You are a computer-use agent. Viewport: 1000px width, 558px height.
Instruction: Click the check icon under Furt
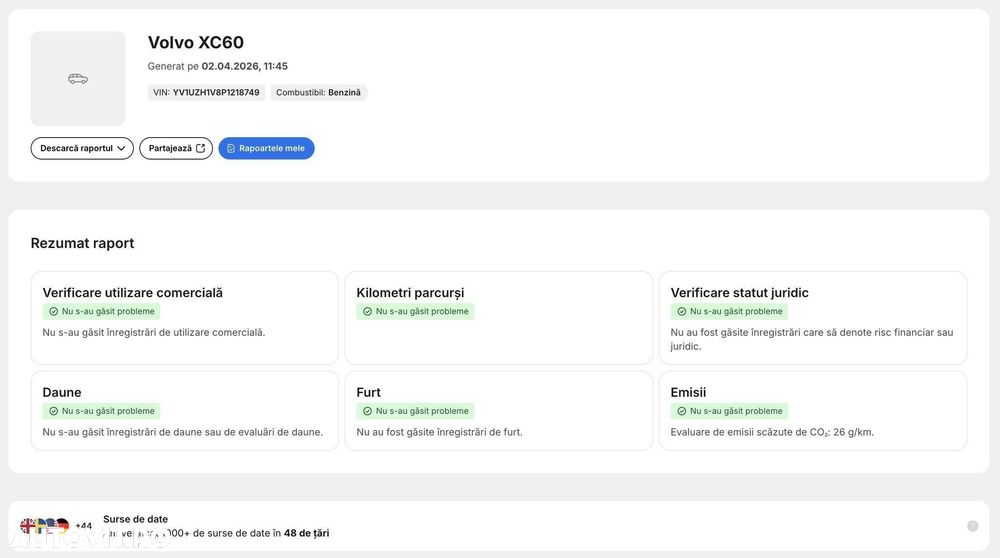(368, 411)
